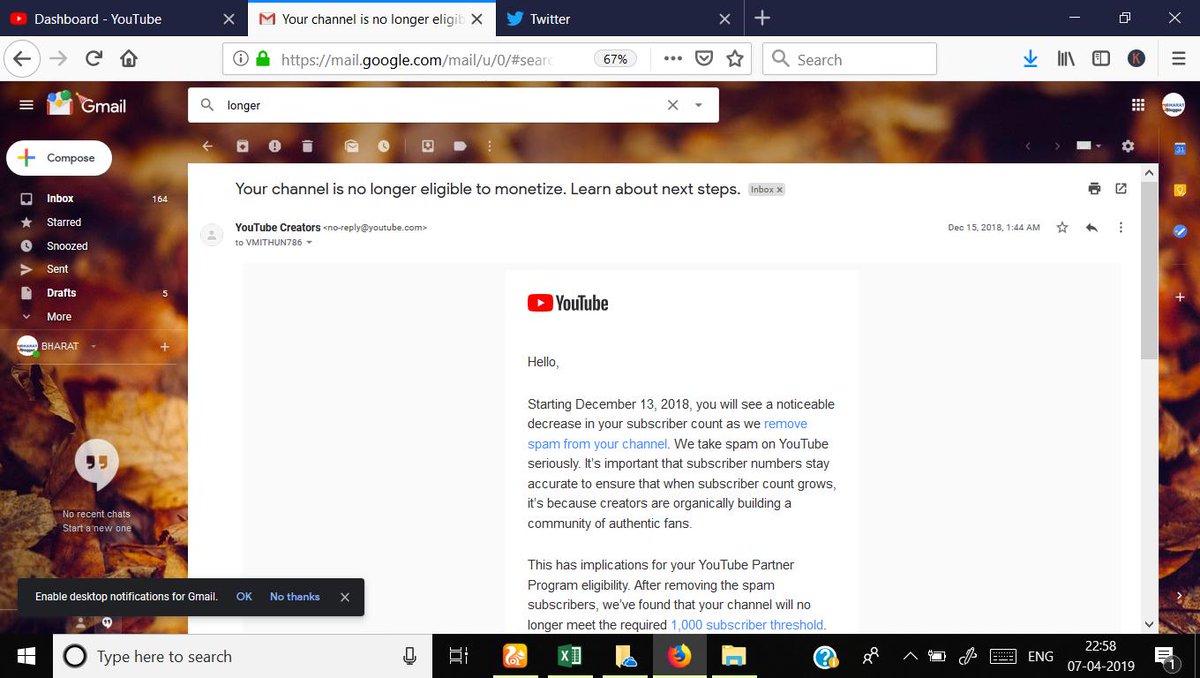
Task: Open Gmail main menu hamburger icon
Action: click(26, 104)
